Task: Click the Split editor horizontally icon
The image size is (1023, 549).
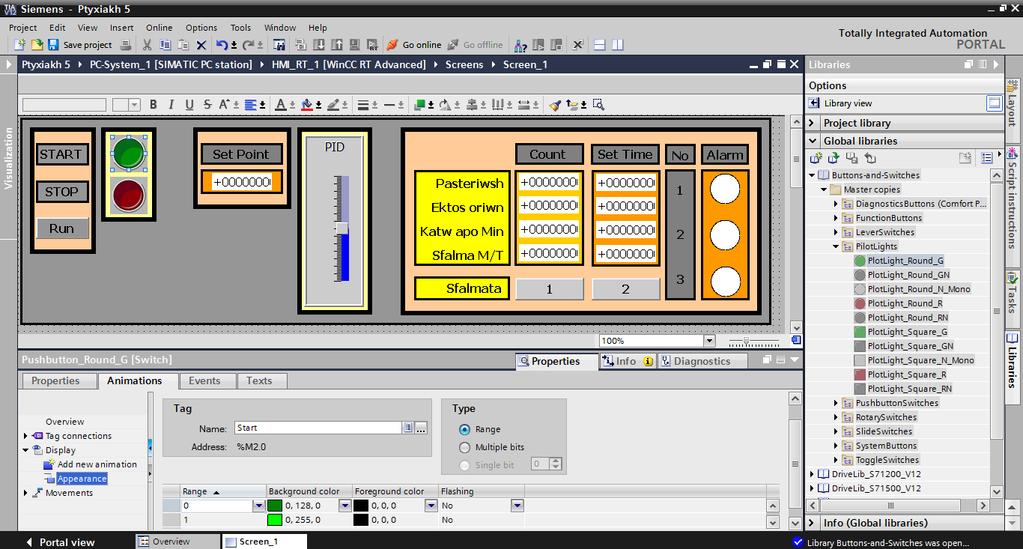Action: point(600,45)
